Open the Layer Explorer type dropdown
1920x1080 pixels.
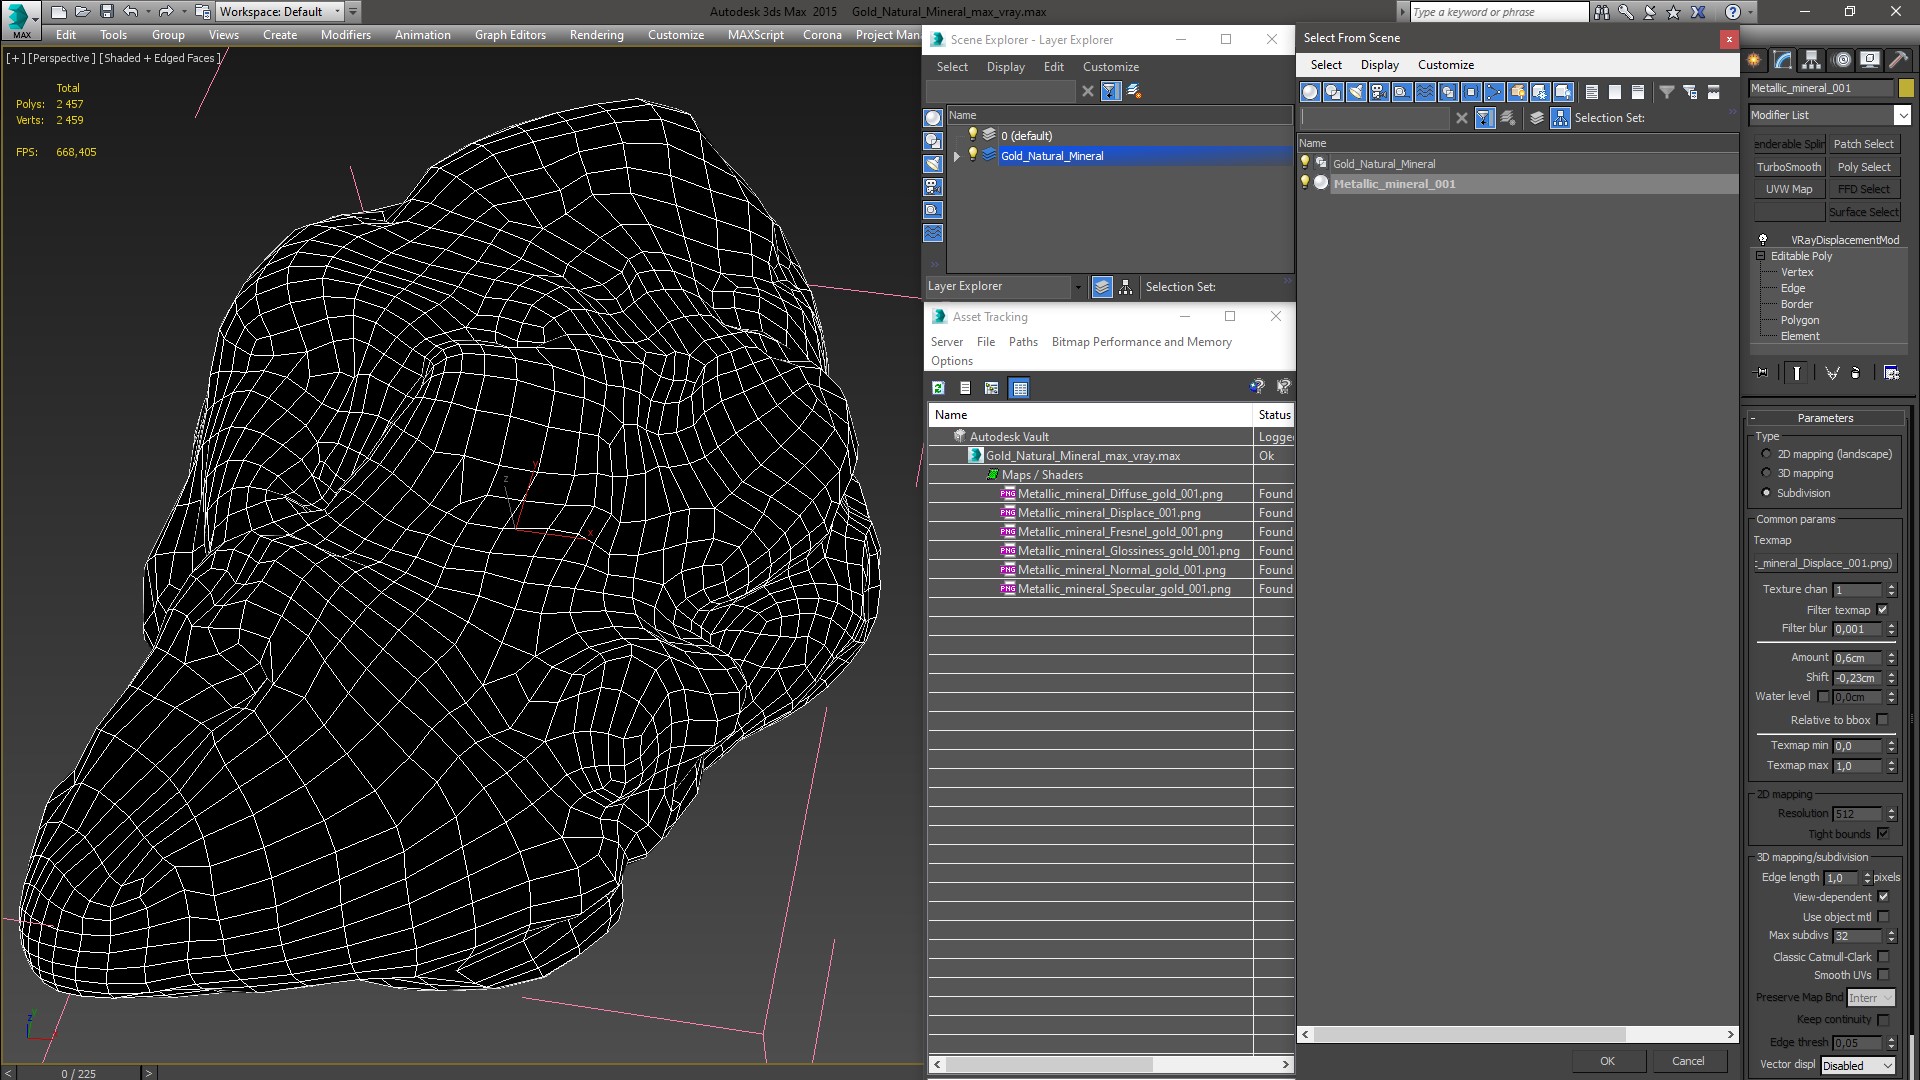1077,287
